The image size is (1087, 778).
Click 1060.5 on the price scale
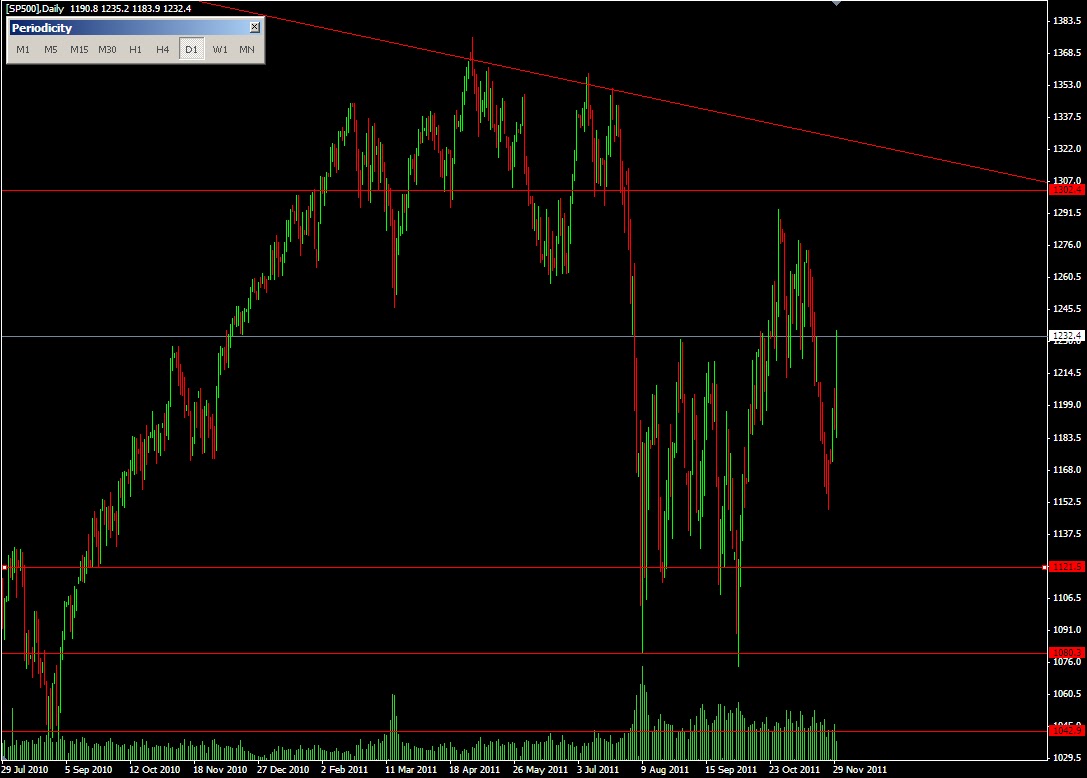[x=1068, y=693]
